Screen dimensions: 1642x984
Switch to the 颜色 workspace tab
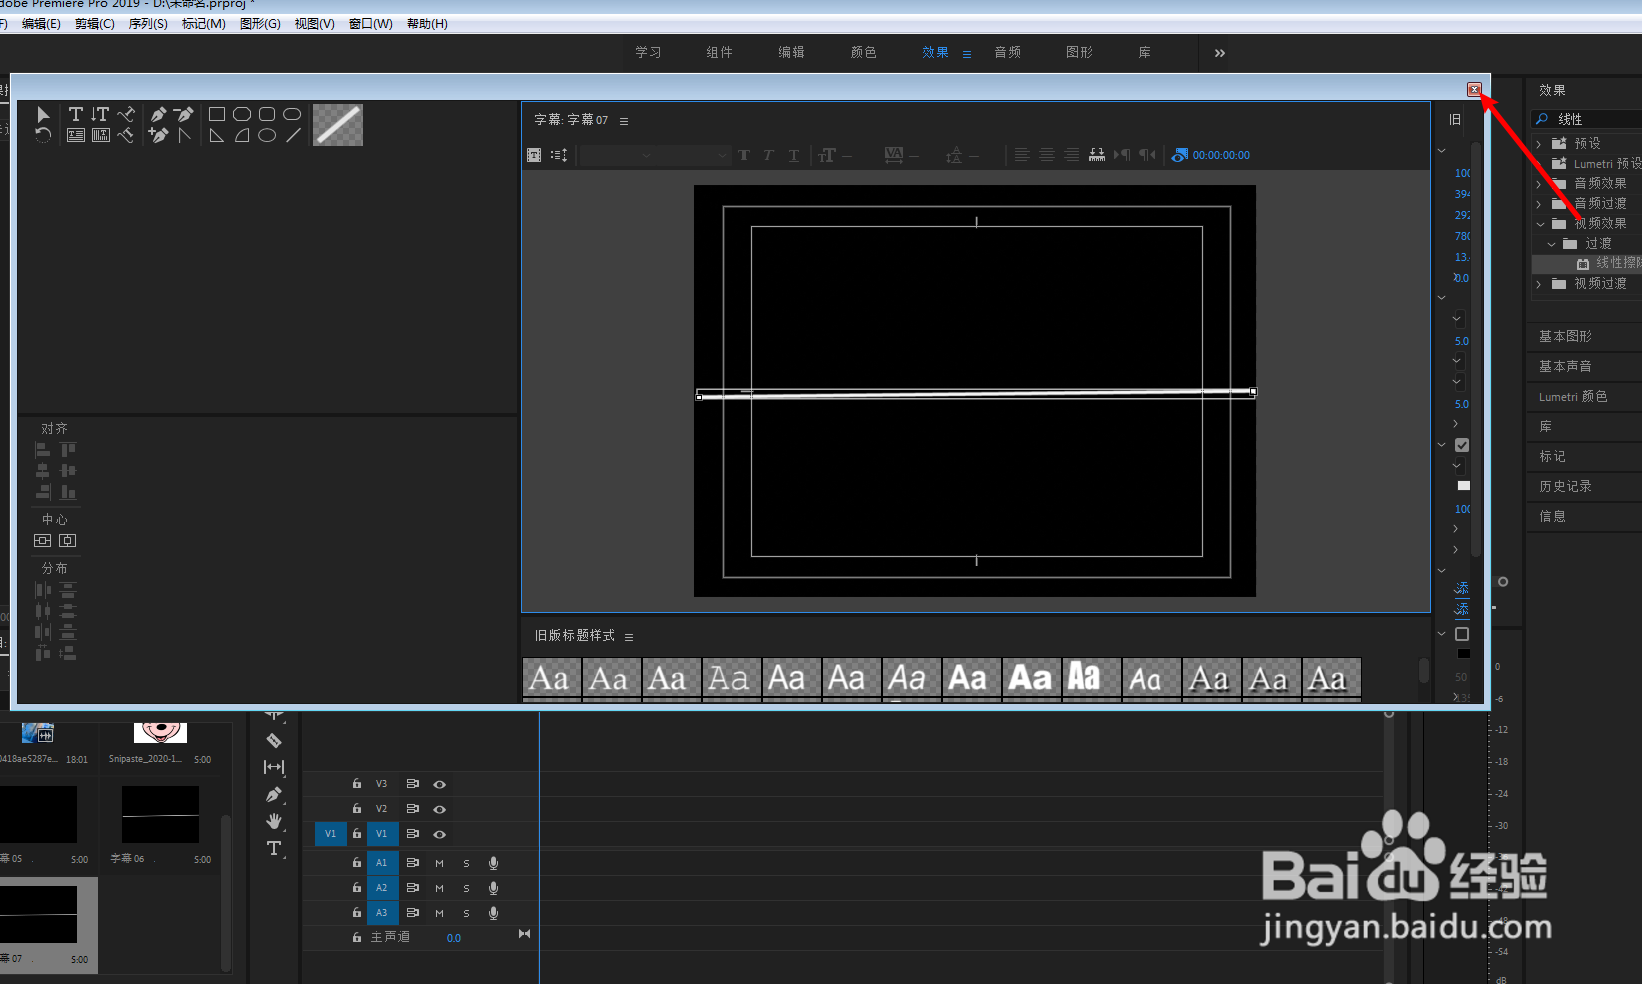coord(864,52)
